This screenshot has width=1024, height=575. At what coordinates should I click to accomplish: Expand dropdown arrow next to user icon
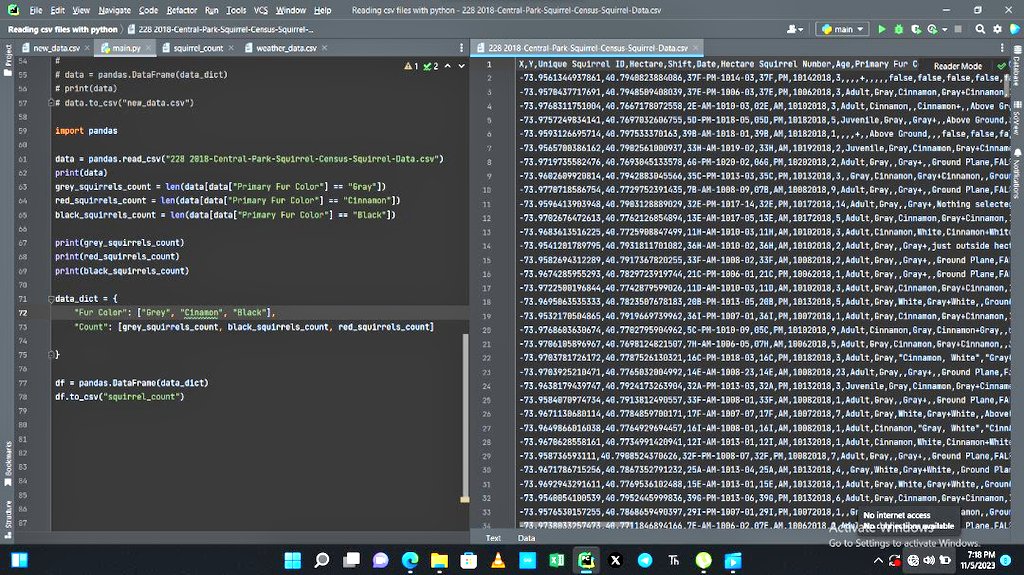tap(800, 29)
